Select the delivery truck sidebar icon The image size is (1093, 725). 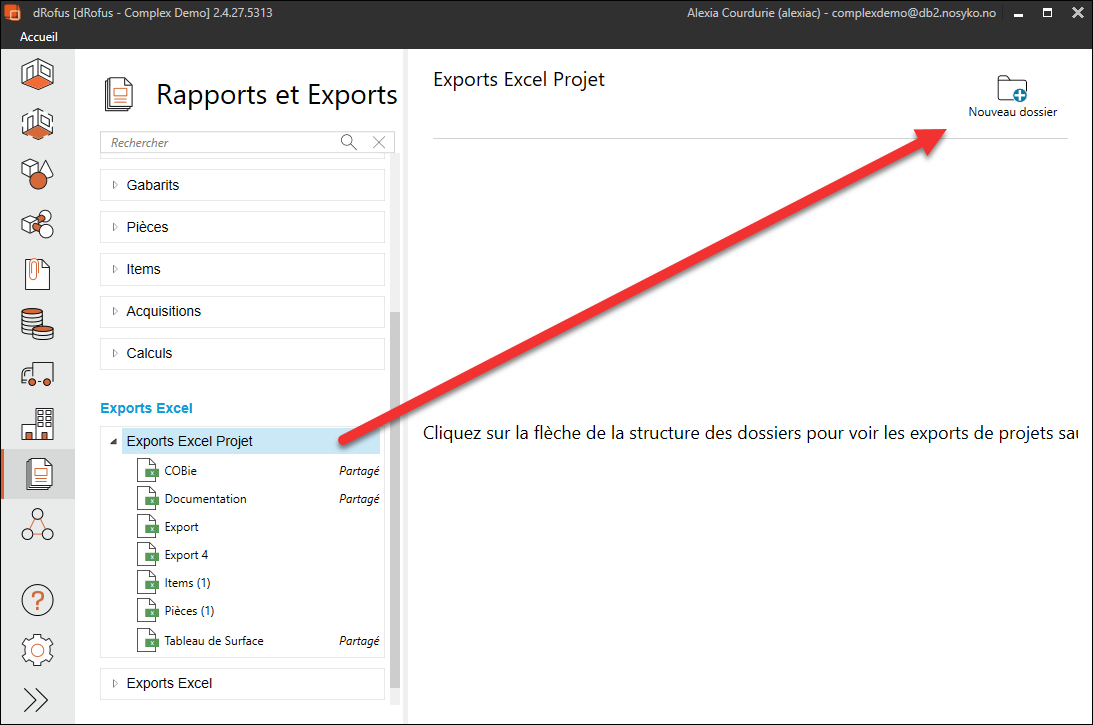[x=37, y=375]
